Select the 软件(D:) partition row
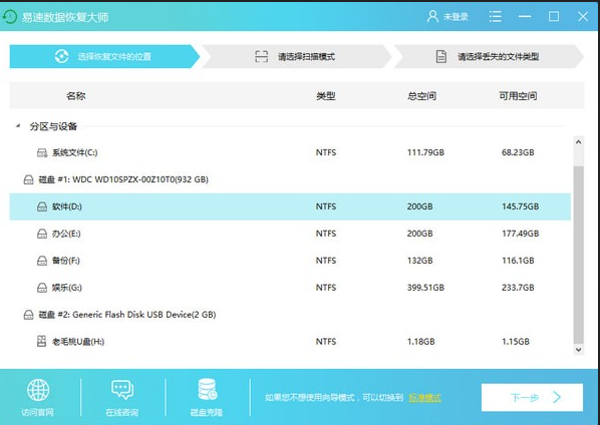This screenshot has height=425, width=600. click(290, 206)
